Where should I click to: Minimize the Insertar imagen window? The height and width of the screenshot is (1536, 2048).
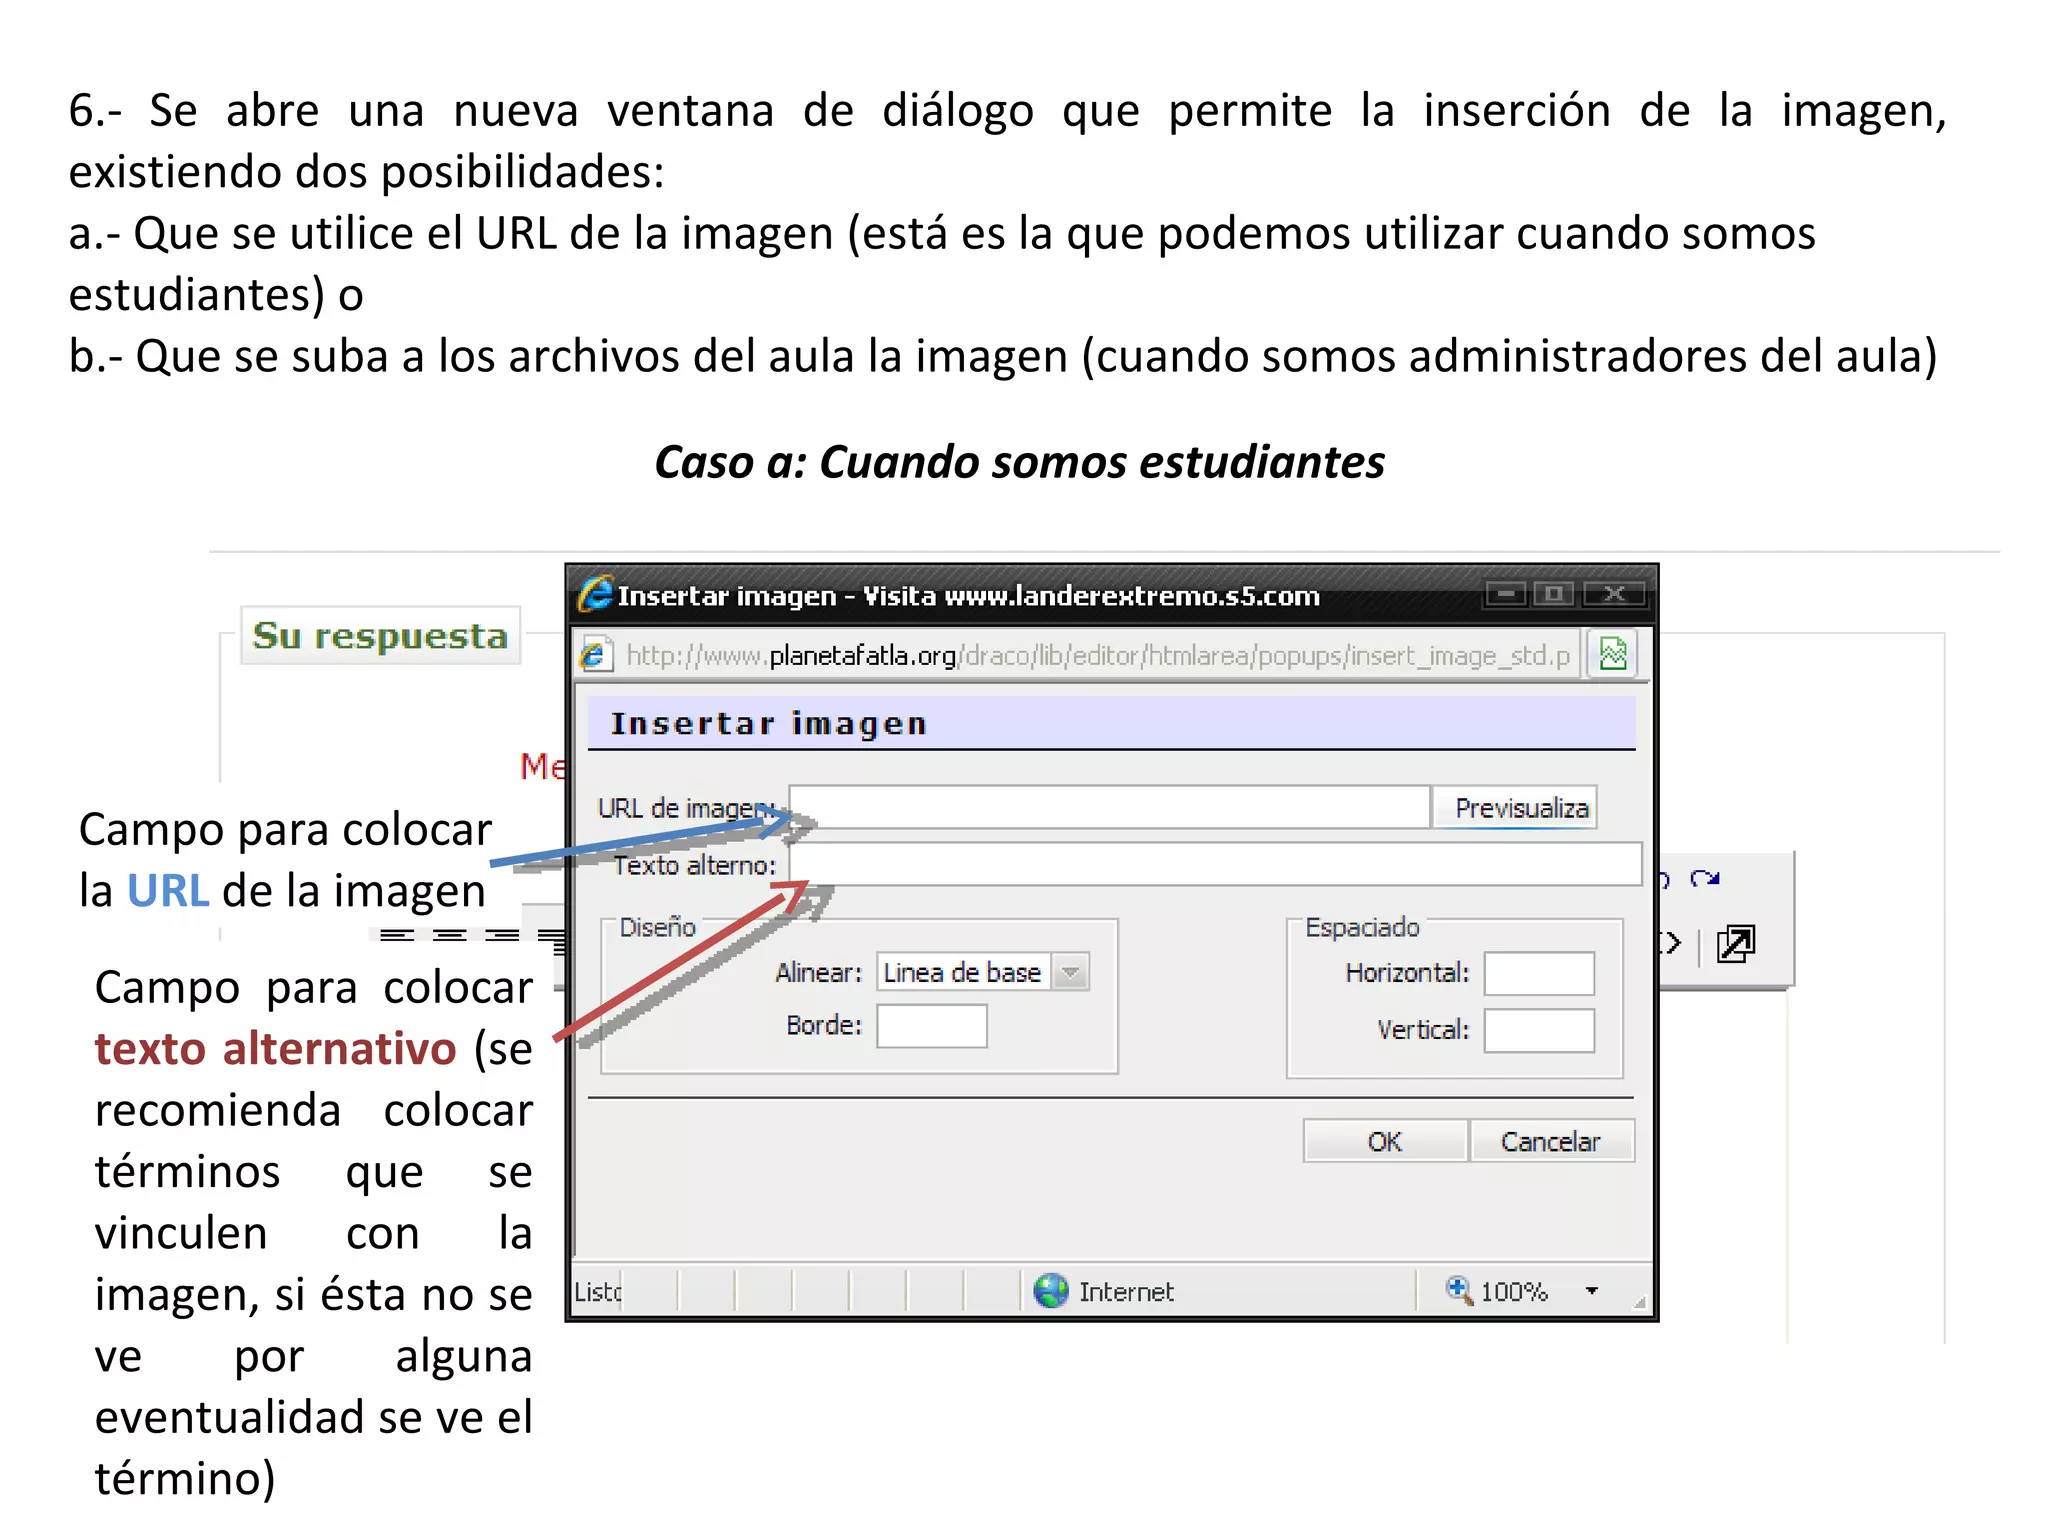pyautogui.click(x=1506, y=594)
